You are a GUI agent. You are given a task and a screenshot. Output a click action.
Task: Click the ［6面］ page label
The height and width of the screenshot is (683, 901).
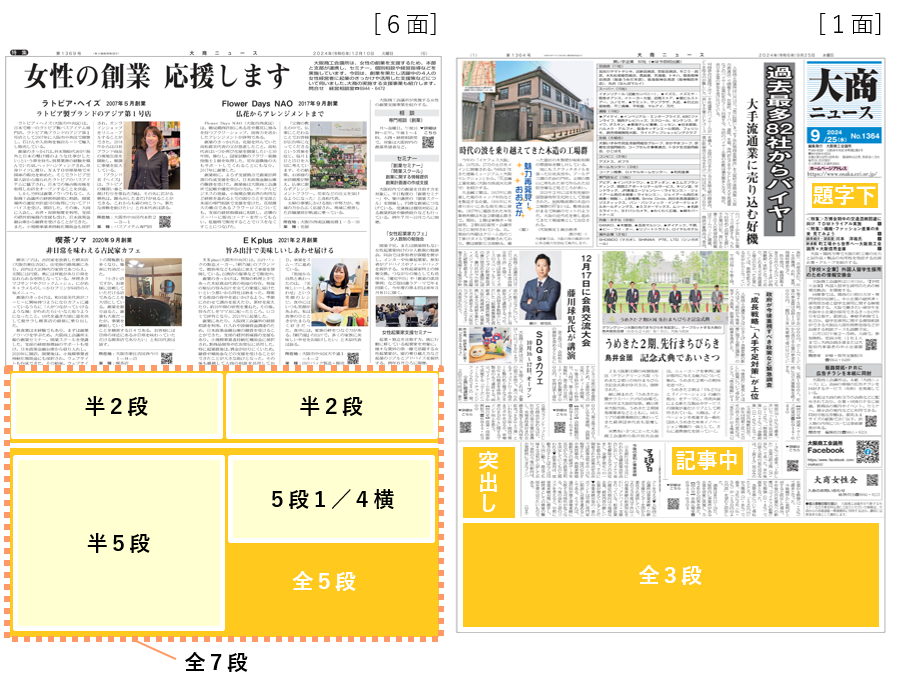tap(404, 24)
